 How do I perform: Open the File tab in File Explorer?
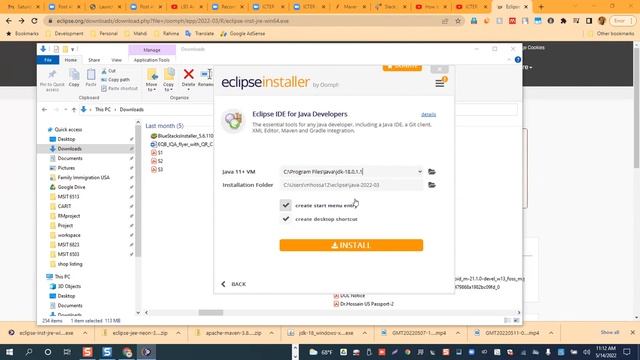click(x=48, y=60)
